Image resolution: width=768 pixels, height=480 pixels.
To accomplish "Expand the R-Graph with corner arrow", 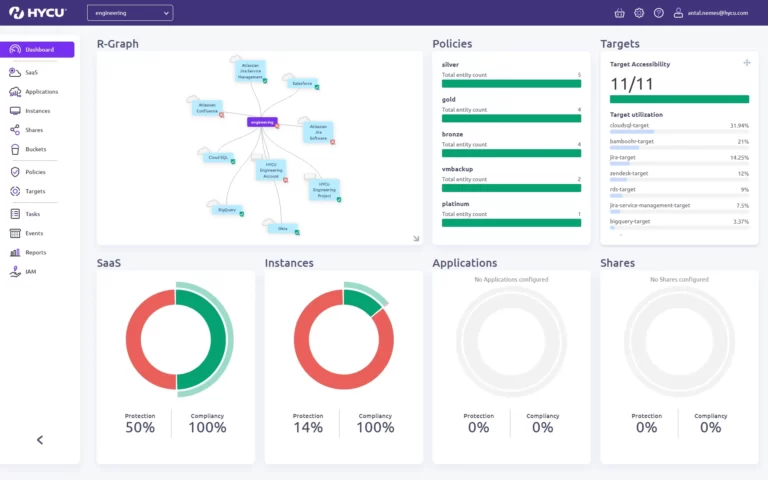I will [416, 238].
